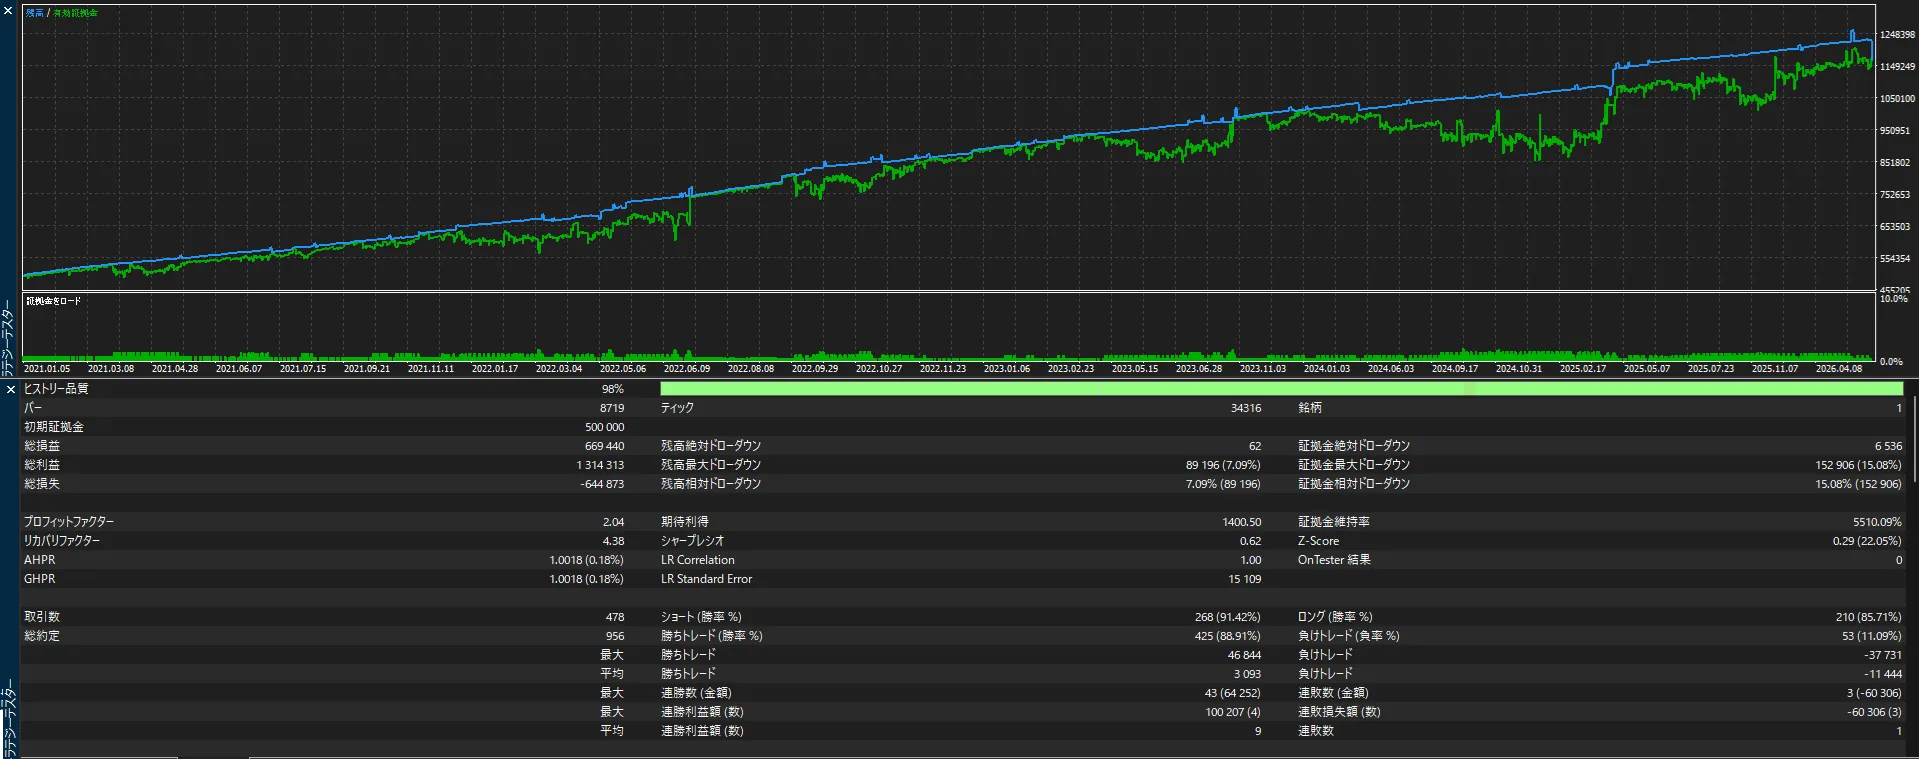Select the 期待利得 value 1400.50
Image resolution: width=1919 pixels, height=761 pixels.
pyautogui.click(x=1242, y=522)
